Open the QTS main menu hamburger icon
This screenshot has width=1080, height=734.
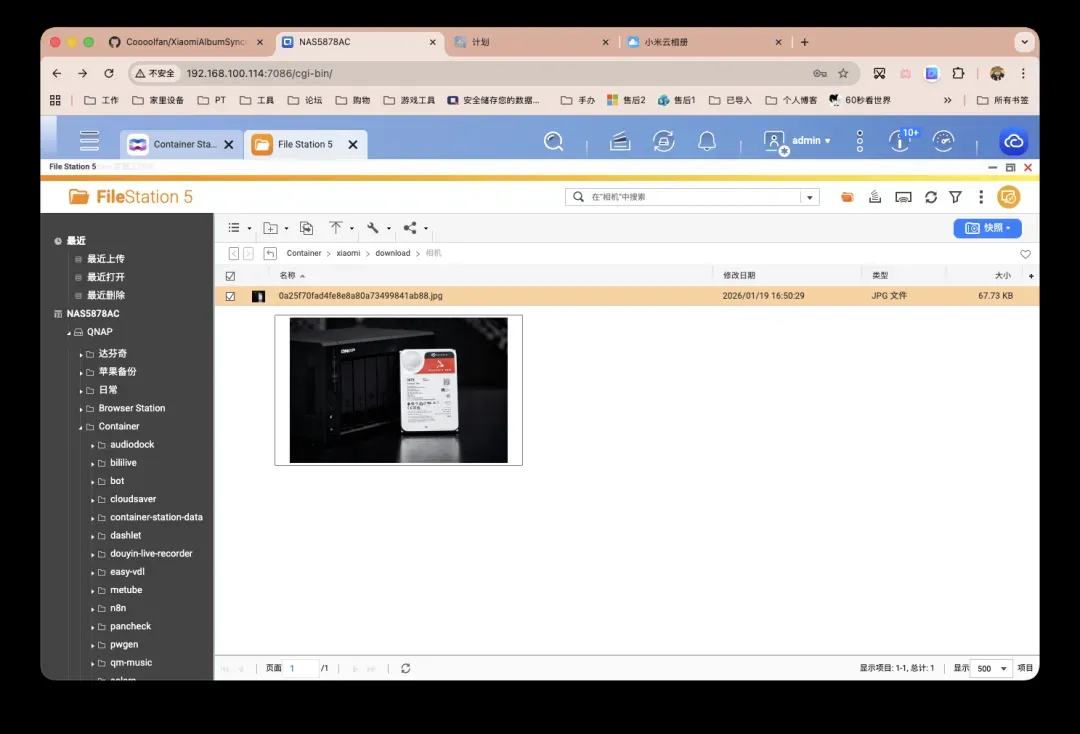point(90,141)
